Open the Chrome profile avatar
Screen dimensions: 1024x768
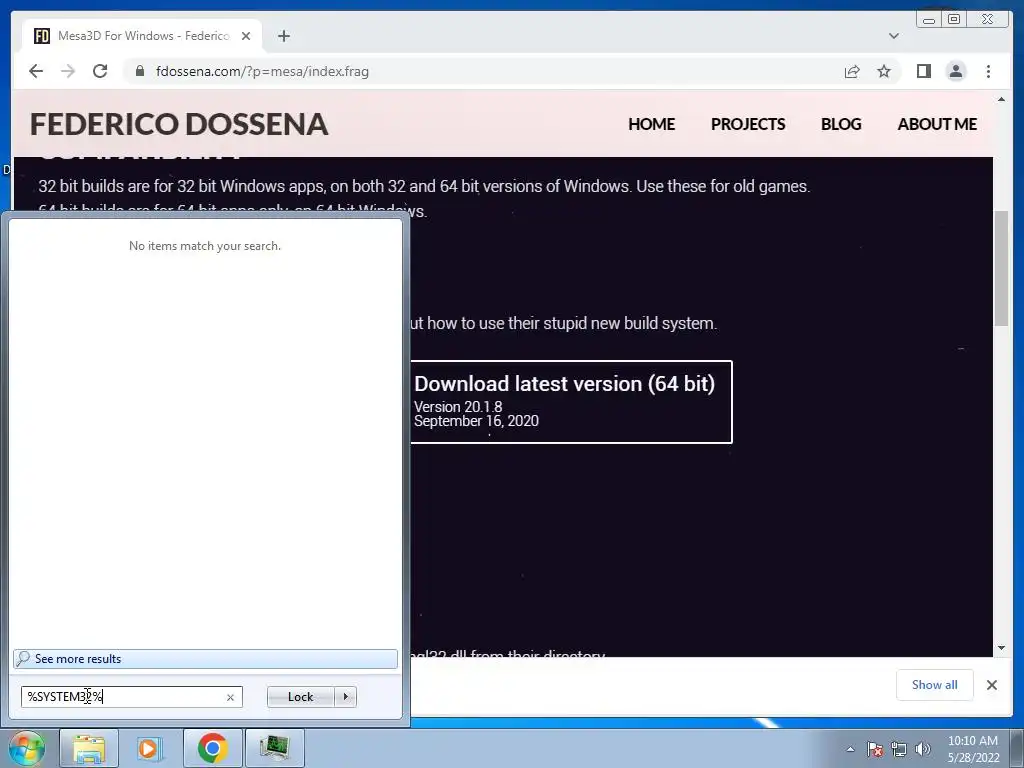click(955, 71)
